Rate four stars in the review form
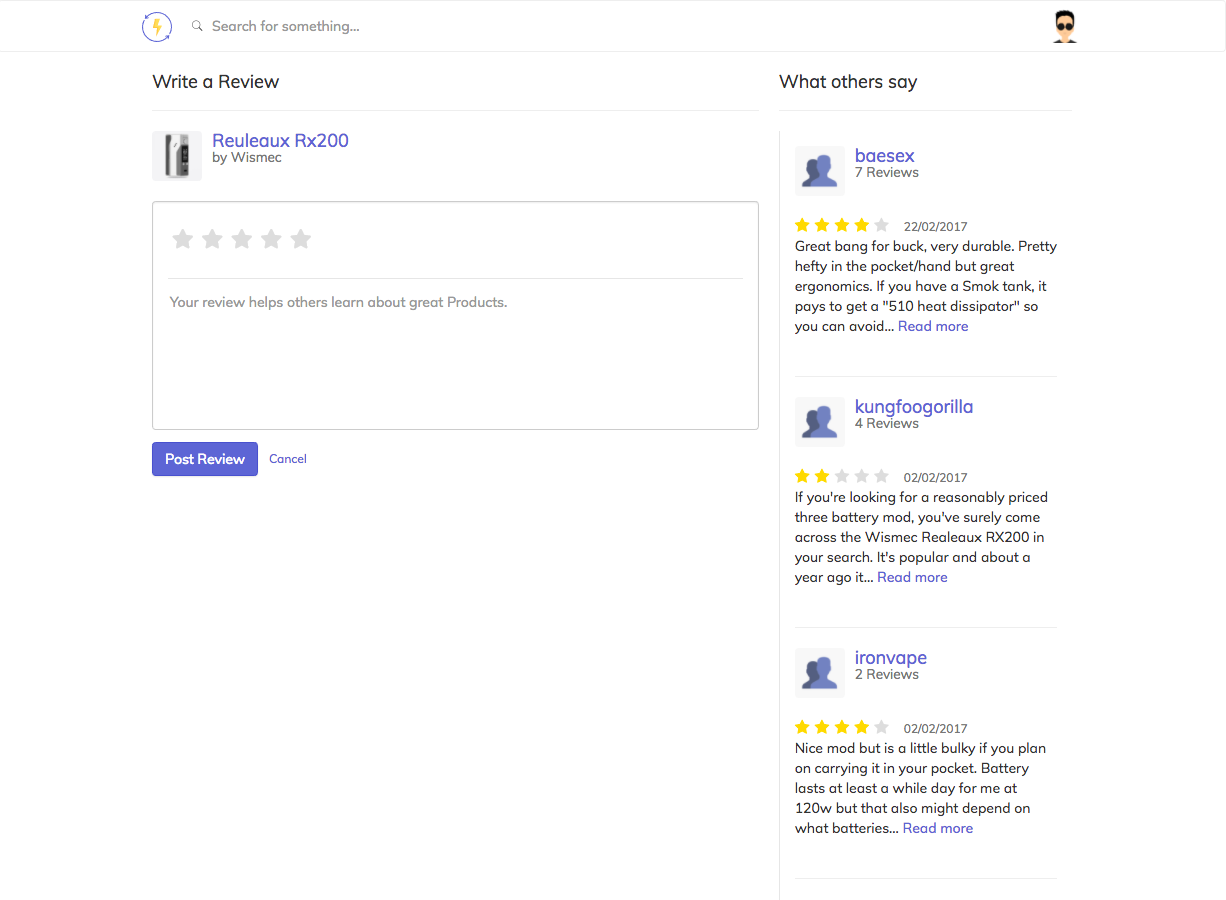 click(x=271, y=239)
